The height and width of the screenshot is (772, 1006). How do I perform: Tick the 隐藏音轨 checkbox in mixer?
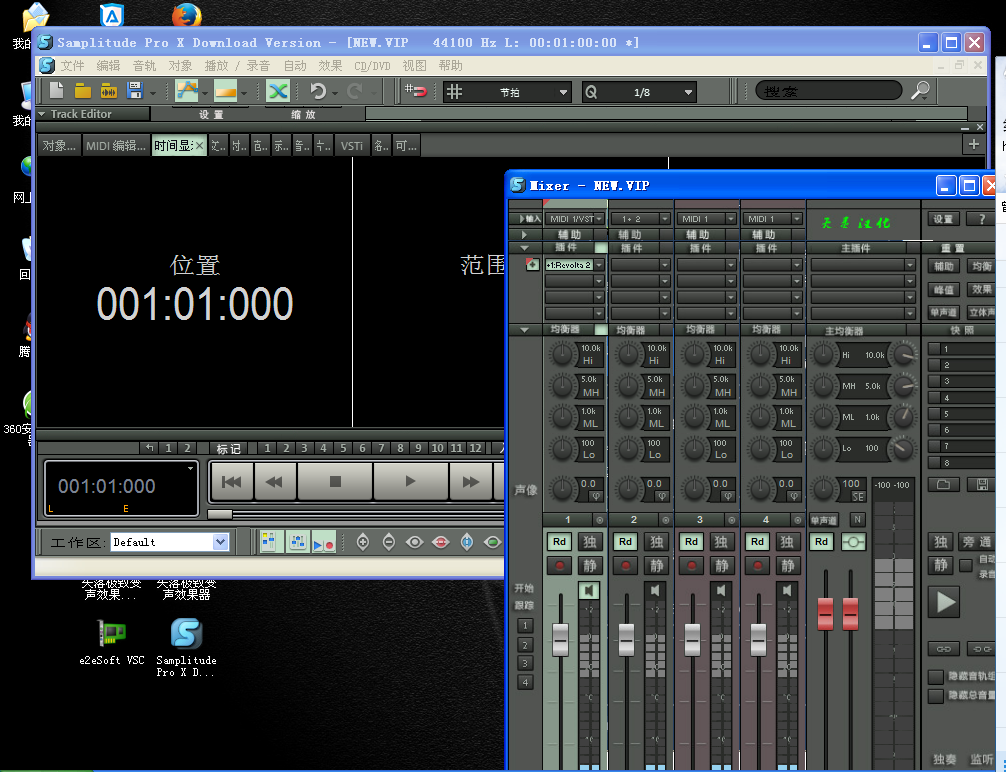[x=936, y=676]
